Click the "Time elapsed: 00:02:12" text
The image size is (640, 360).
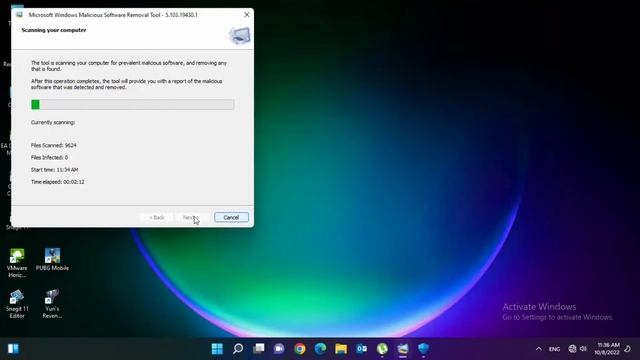click(x=58, y=182)
